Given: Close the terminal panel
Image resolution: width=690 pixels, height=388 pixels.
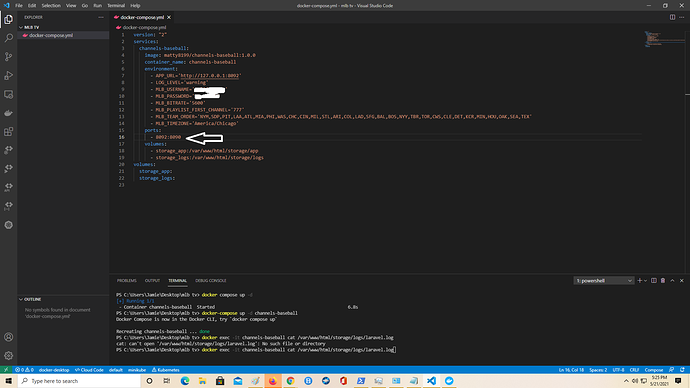Looking at the screenshot, I should pos(682,281).
